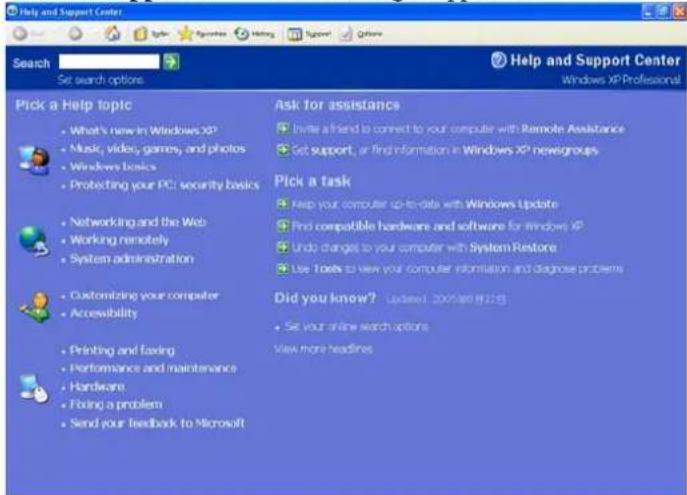Close the Help and Support Center window
687x495 pixels.
(680, 12)
